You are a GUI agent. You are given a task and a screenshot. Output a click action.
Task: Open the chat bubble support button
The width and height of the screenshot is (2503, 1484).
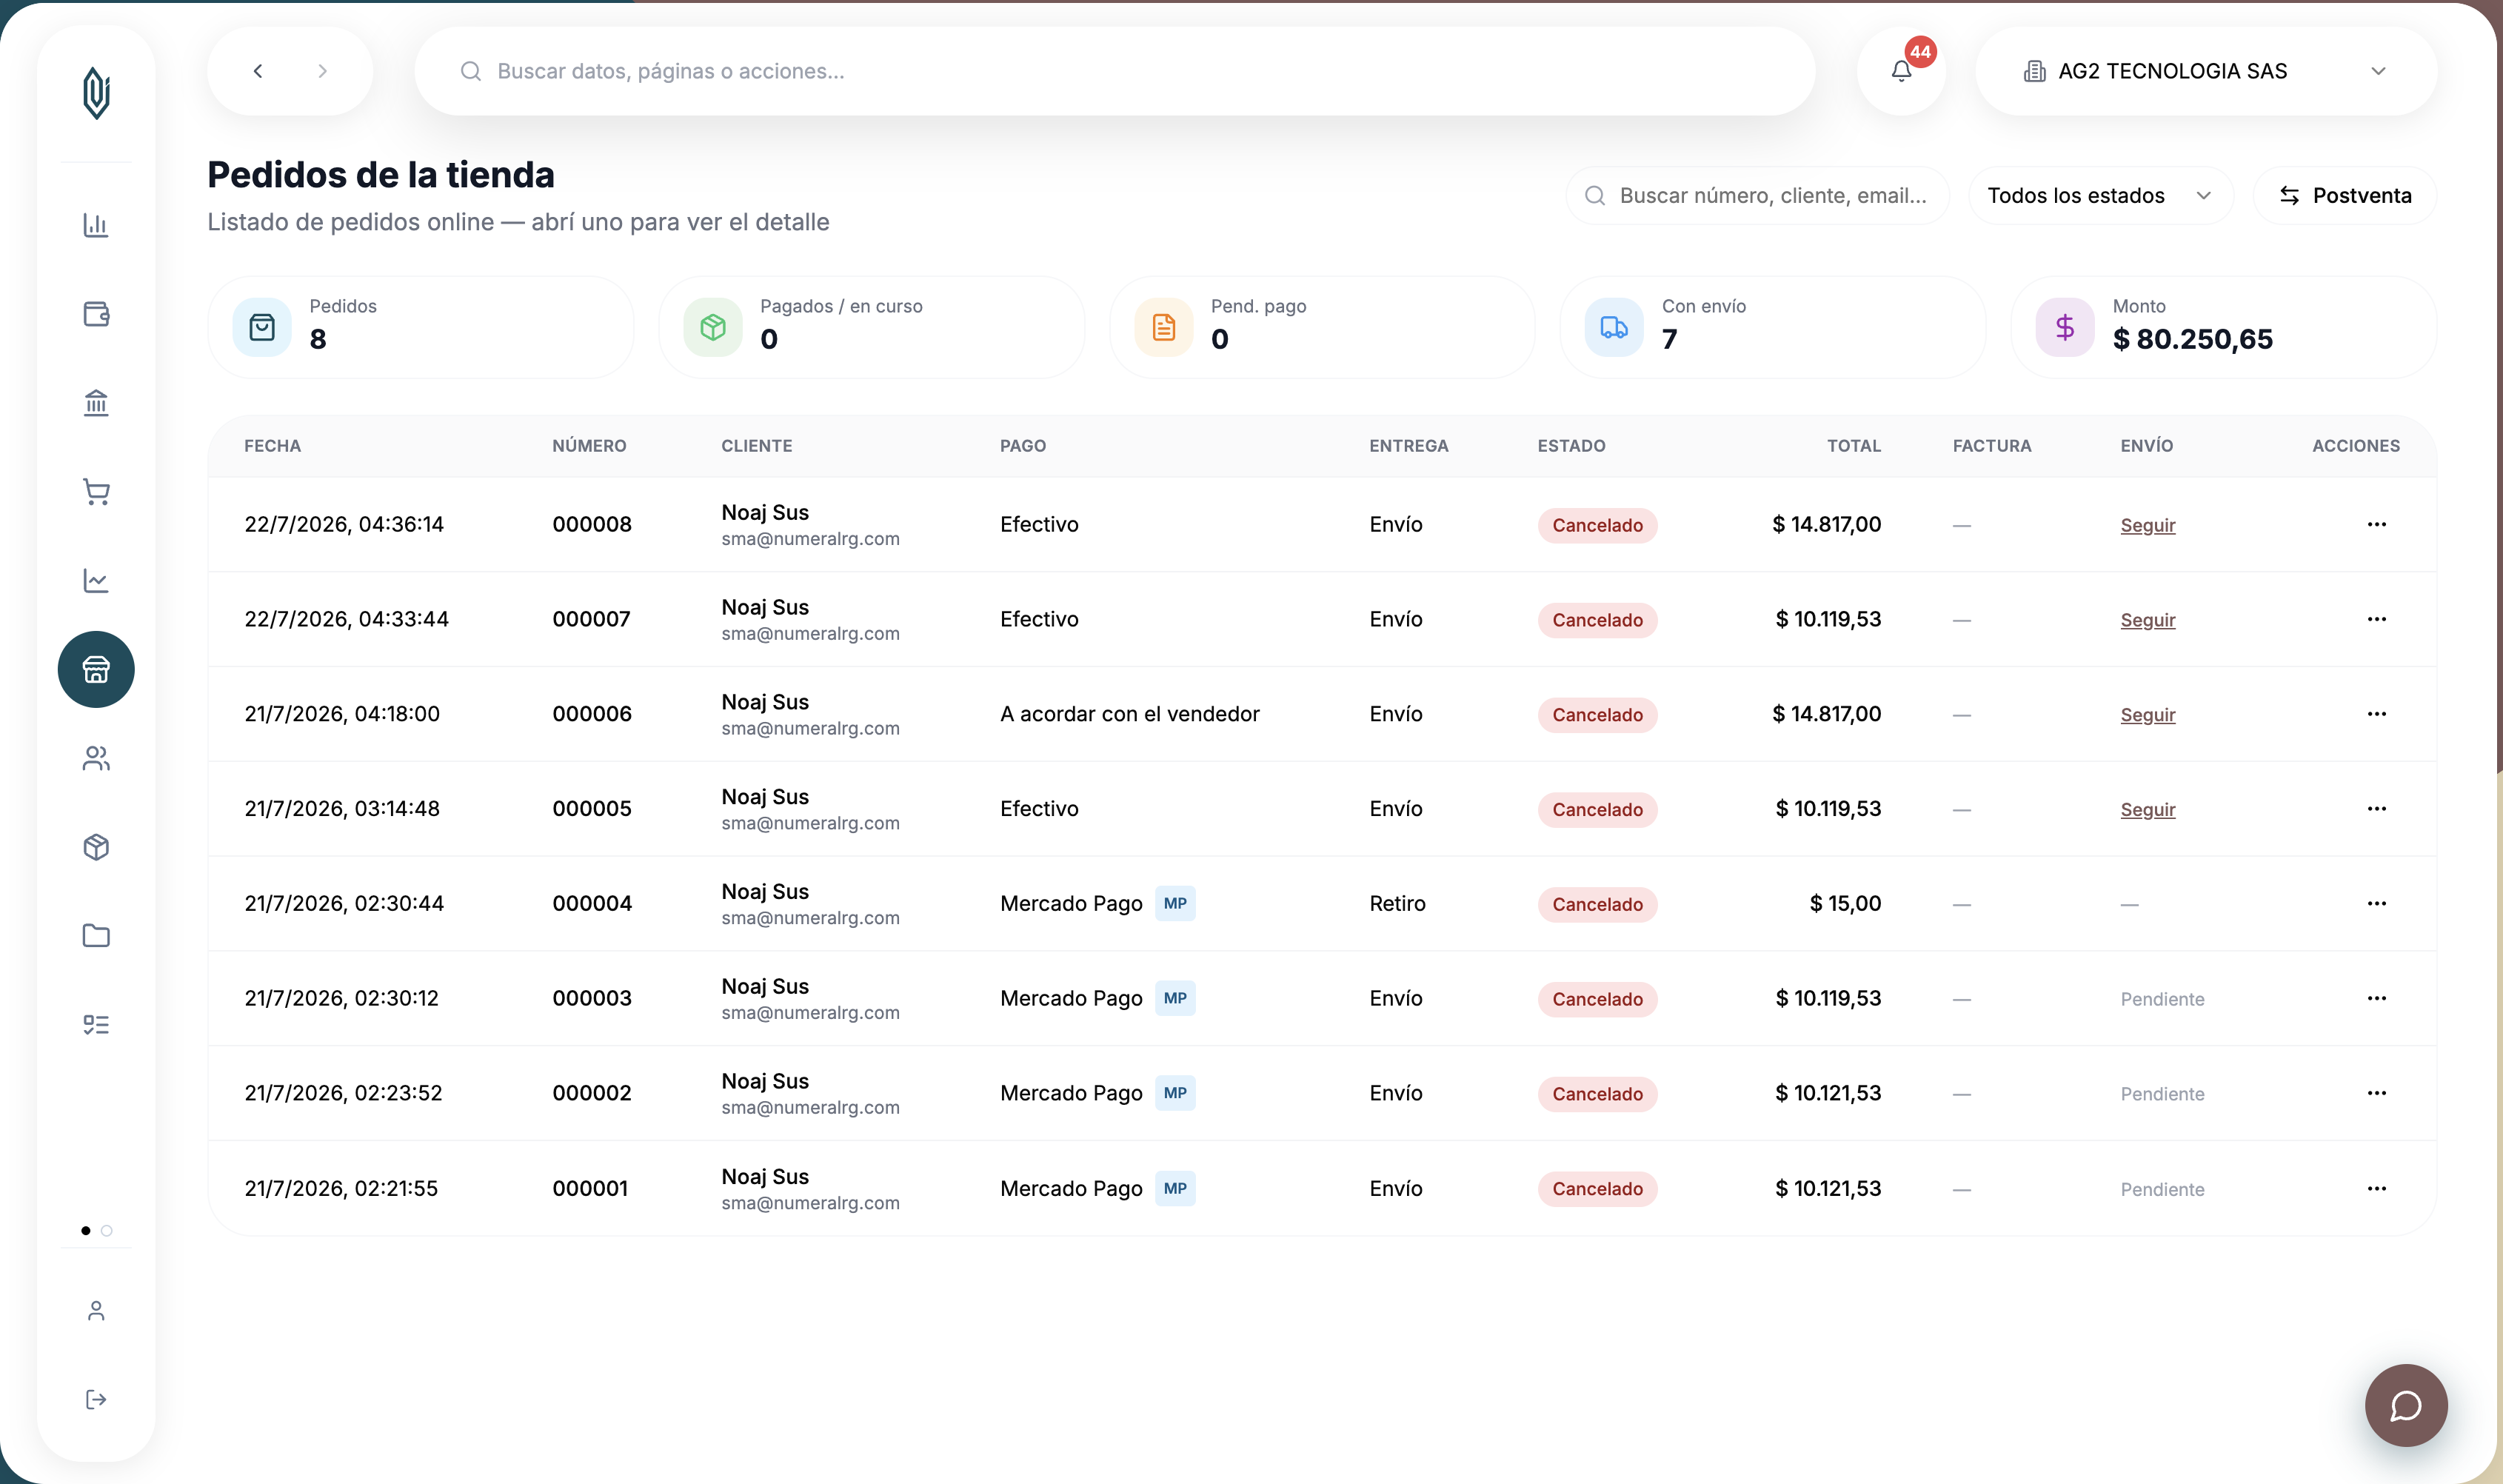coord(2406,1405)
